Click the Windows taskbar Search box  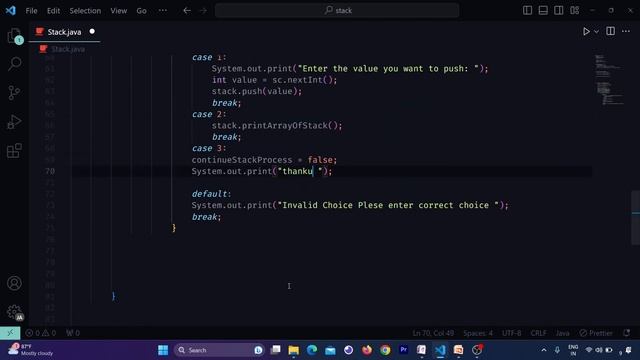pyautogui.click(x=220, y=350)
